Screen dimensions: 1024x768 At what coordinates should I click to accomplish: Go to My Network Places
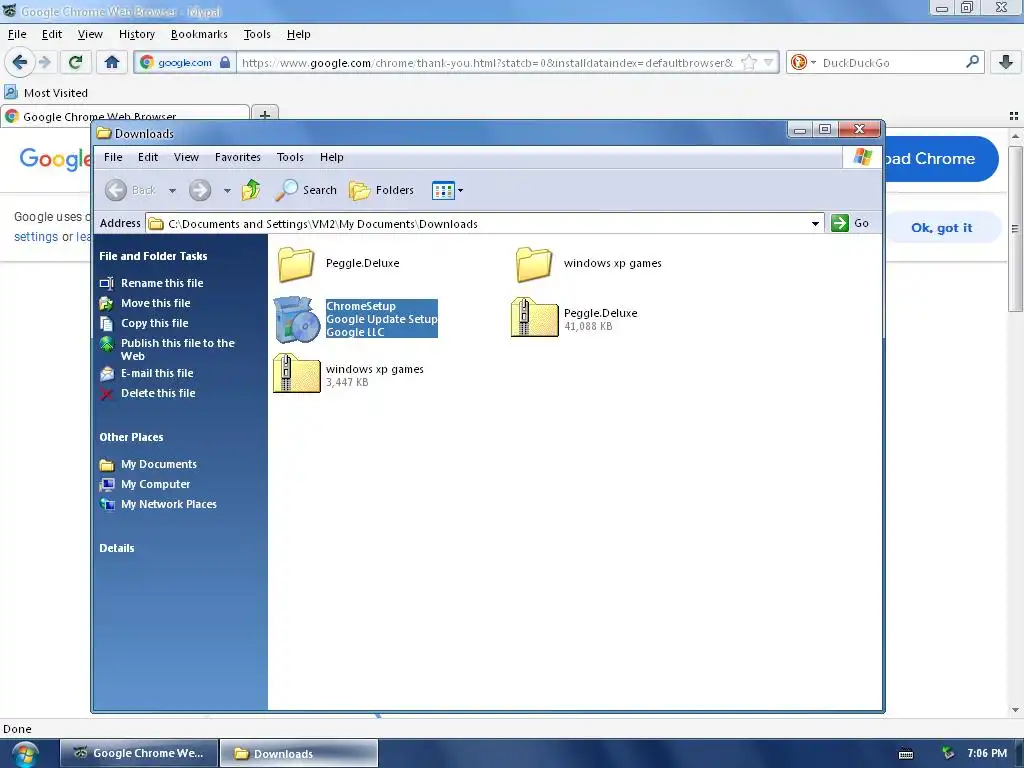(168, 504)
